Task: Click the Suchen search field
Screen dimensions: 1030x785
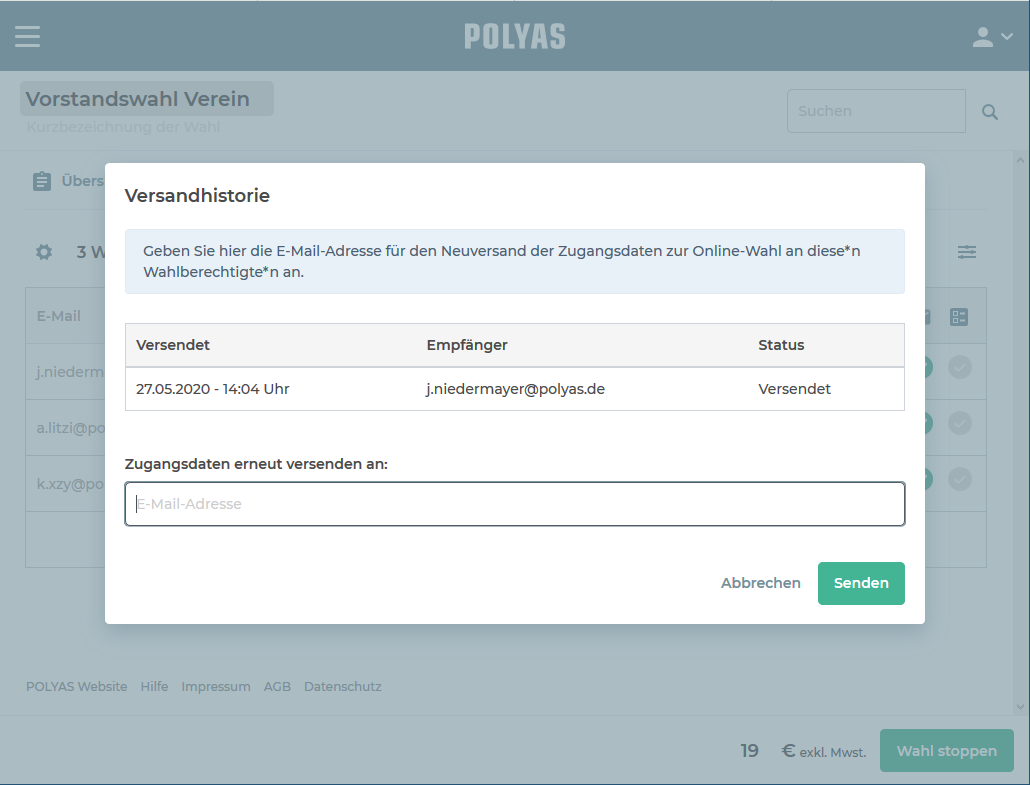Action: click(x=876, y=111)
